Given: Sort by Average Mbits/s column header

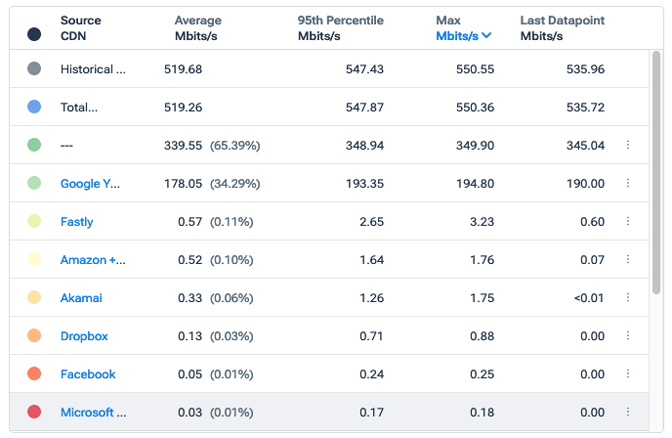Looking at the screenshot, I should (198, 28).
